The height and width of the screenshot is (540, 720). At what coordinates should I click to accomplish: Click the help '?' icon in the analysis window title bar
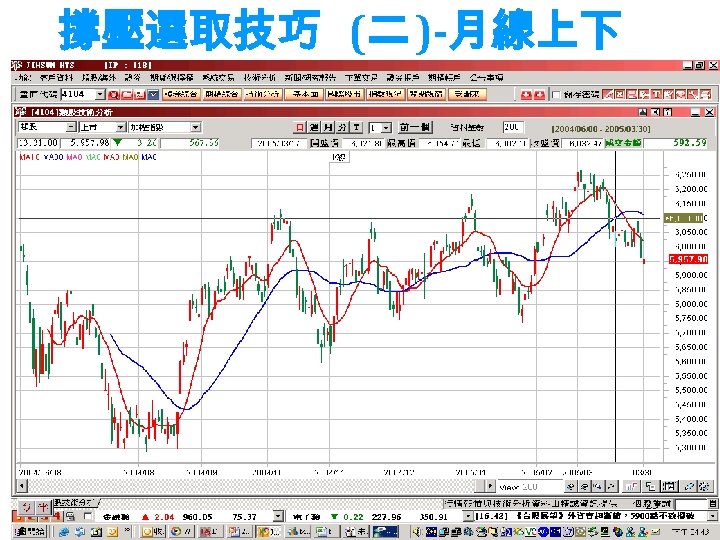[x=669, y=112]
